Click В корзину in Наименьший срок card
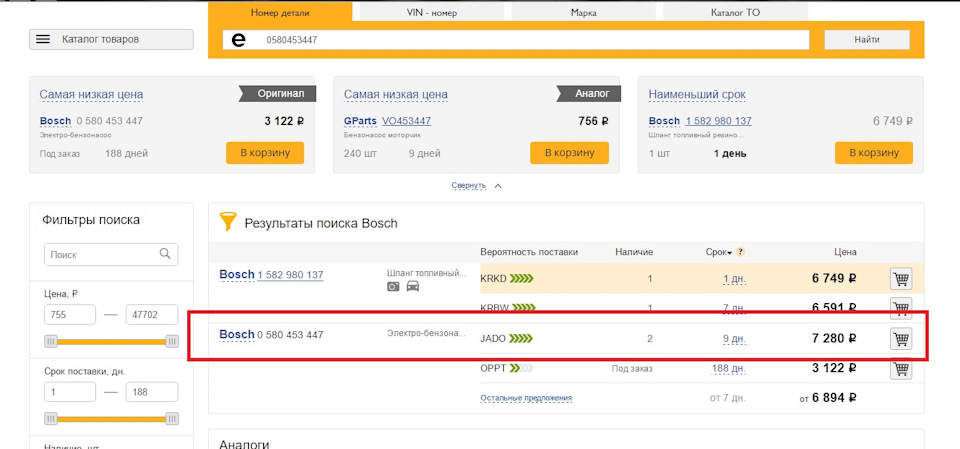Viewport: 960px width, 449px height. (874, 153)
